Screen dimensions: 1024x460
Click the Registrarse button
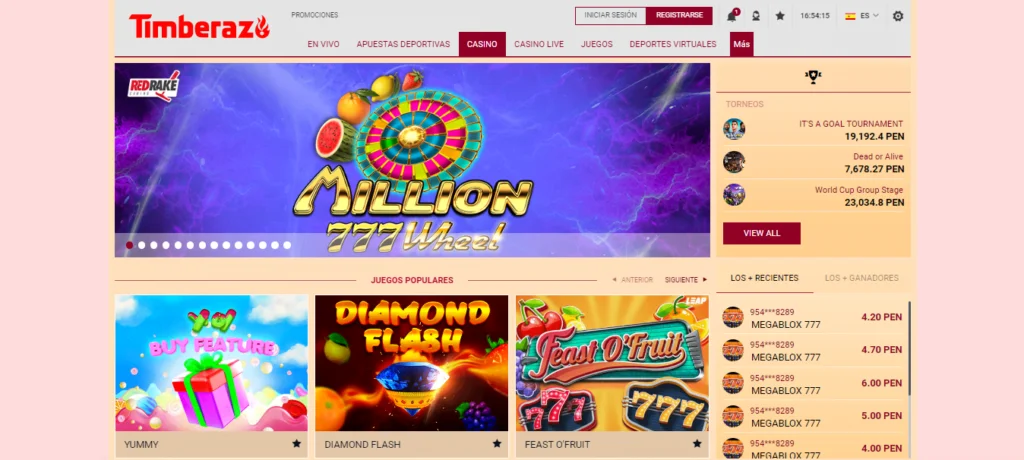679,16
